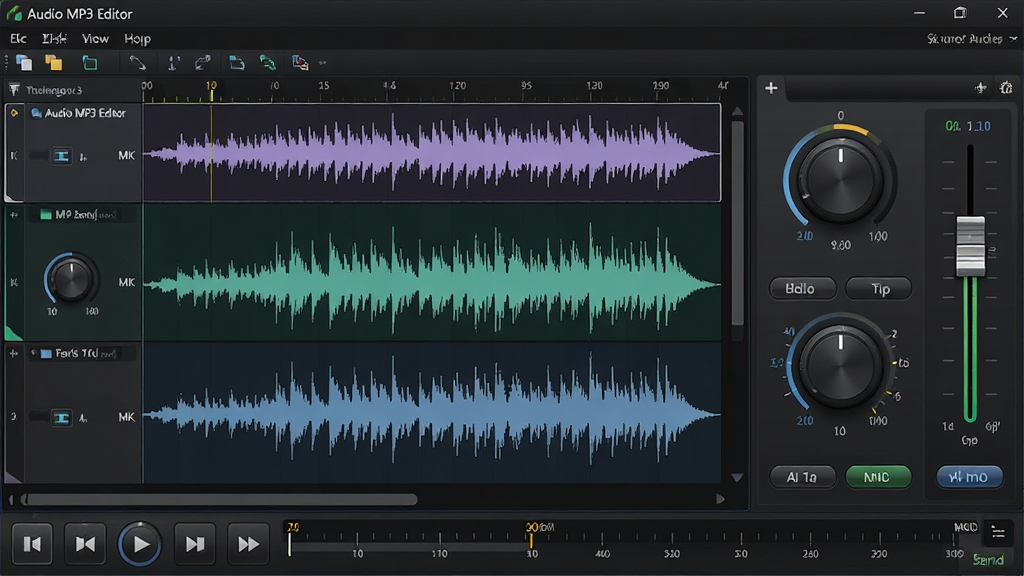1024x576 pixels.
Task: Click the teal folder icon in the toolbar
Action: (x=89, y=63)
